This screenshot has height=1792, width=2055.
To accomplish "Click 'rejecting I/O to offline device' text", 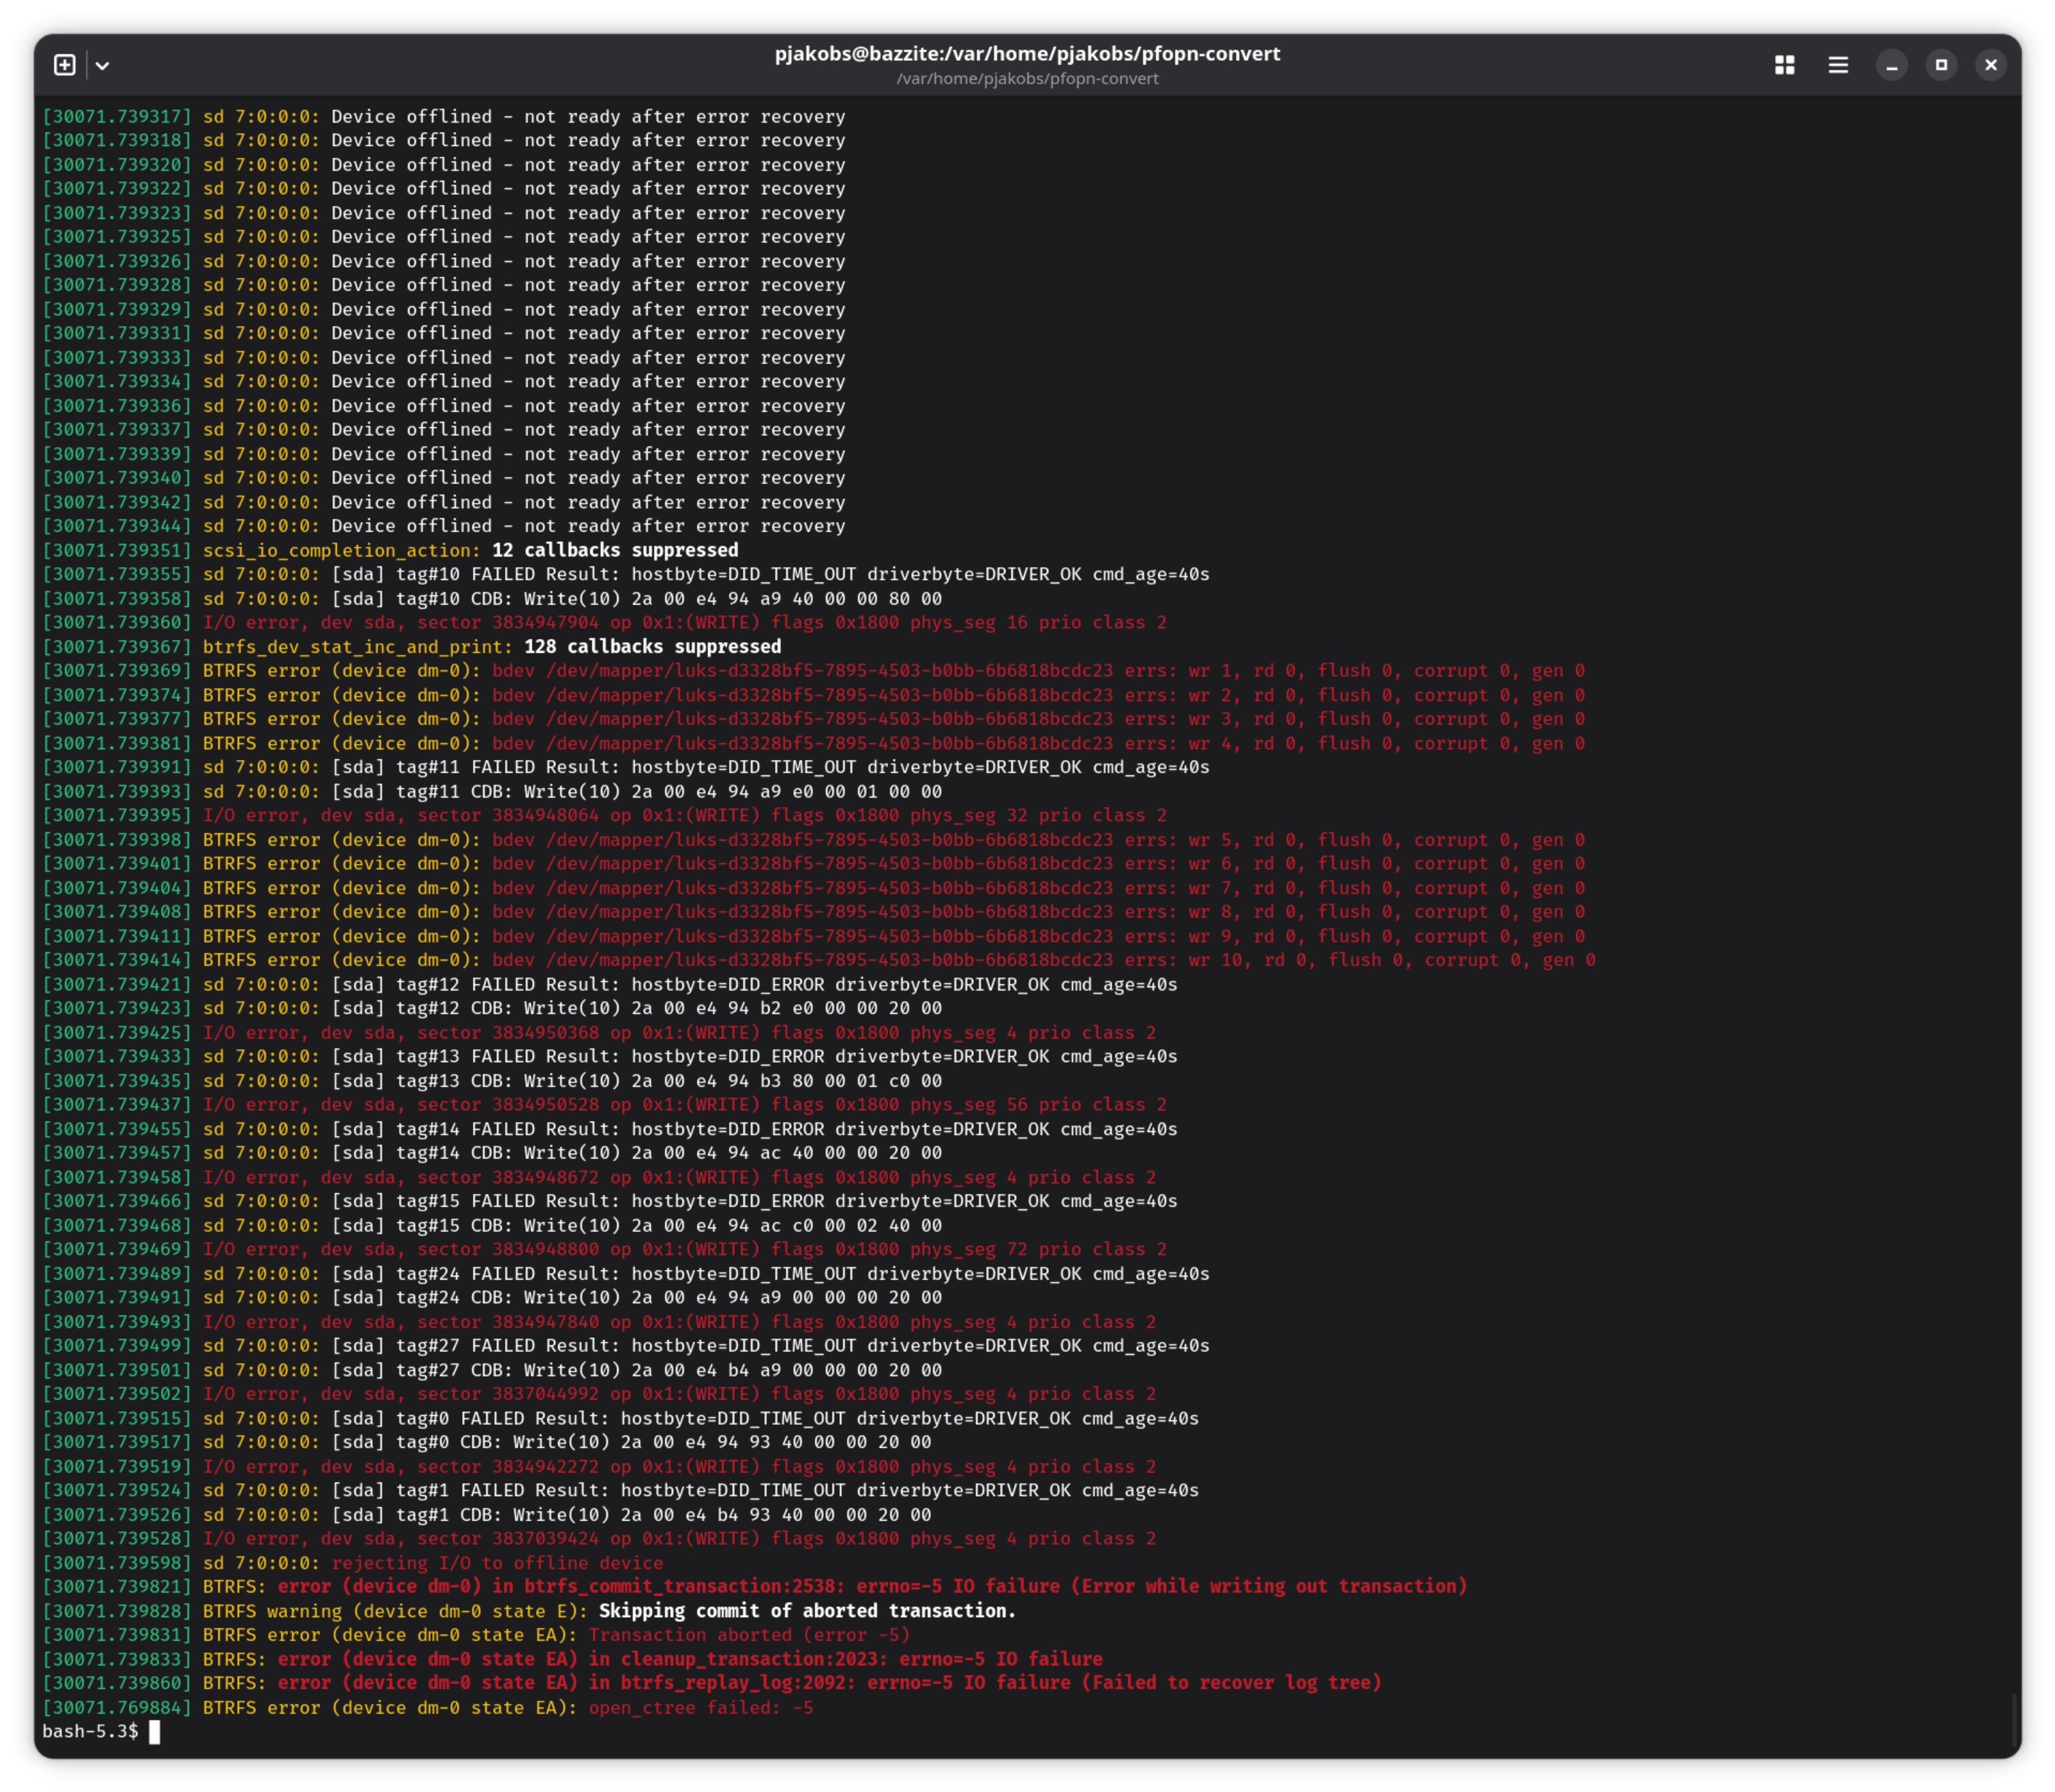I will 497,1563.
